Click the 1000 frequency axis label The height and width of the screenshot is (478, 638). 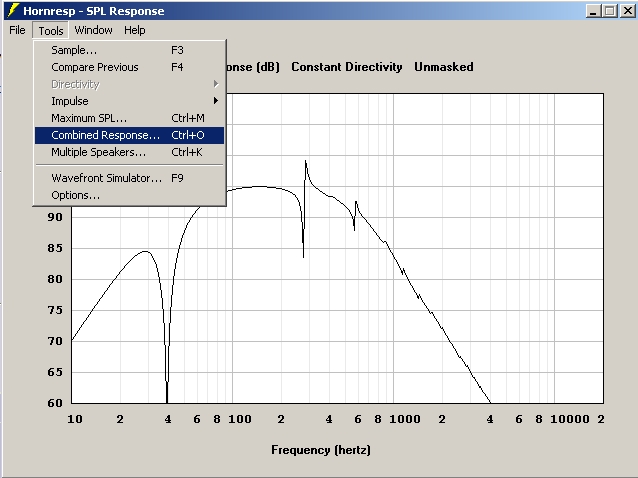click(x=404, y=419)
